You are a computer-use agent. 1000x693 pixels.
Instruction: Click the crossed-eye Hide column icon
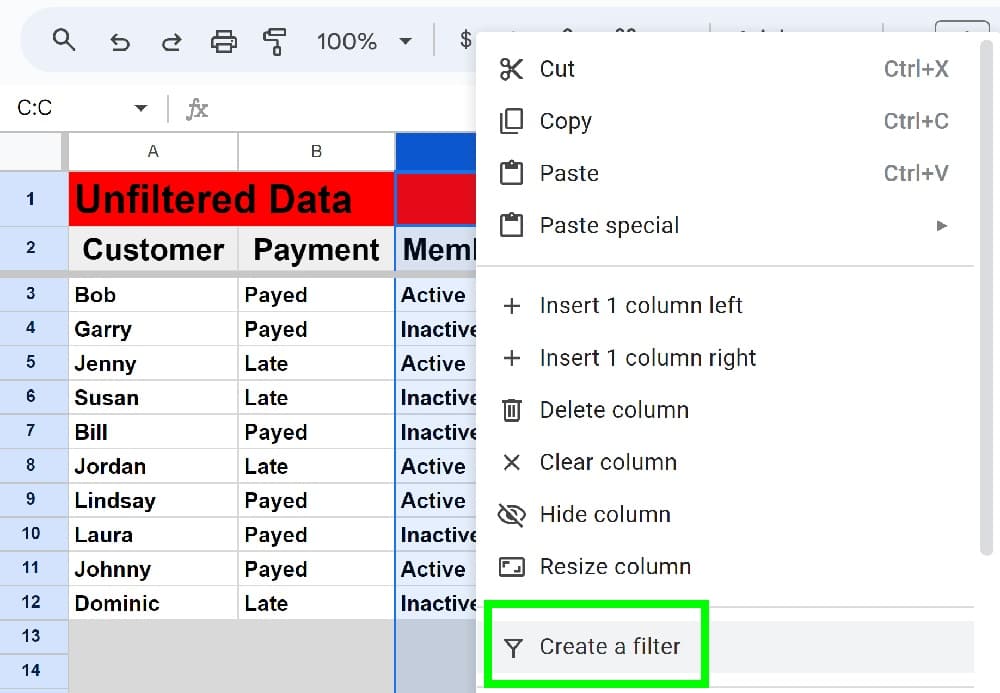(511, 514)
